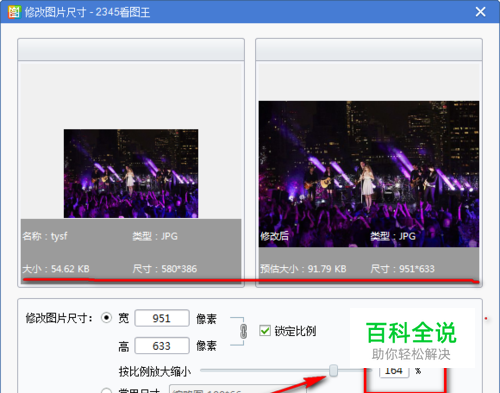This screenshot has width=500, height=393.
Task: Click the text 名称：tysf
Action: pyautogui.click(x=45, y=236)
